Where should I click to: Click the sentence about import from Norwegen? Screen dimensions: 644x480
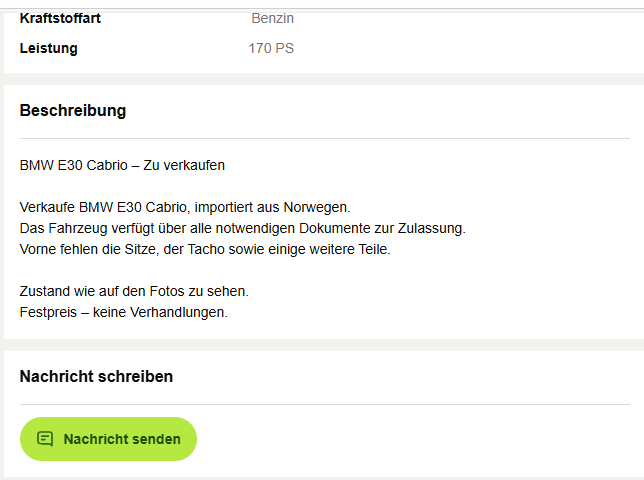click(x=185, y=207)
